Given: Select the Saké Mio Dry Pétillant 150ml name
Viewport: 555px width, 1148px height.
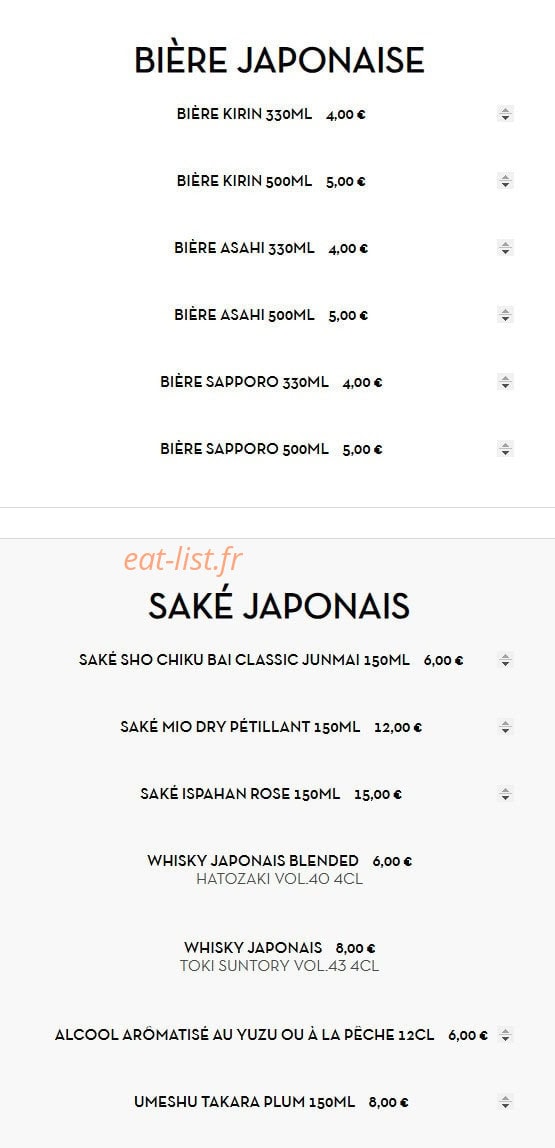Looking at the screenshot, I should (x=240, y=727).
